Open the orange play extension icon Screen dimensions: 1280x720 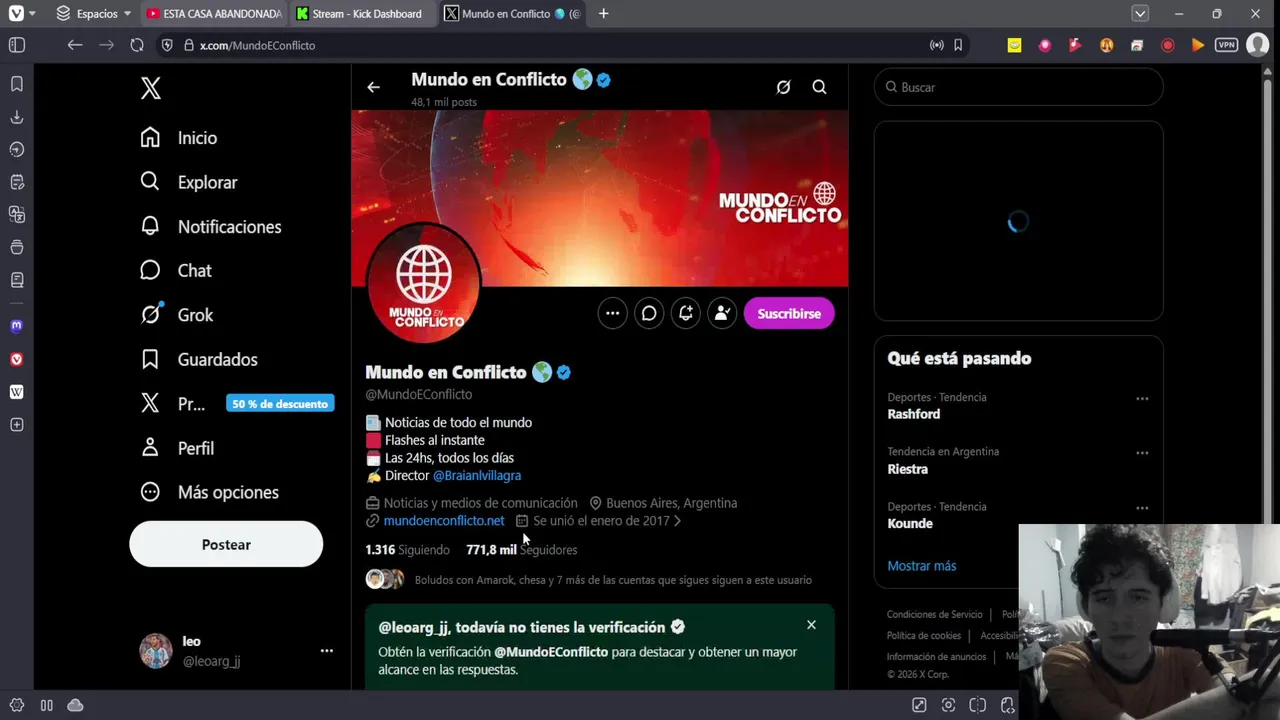(1197, 45)
